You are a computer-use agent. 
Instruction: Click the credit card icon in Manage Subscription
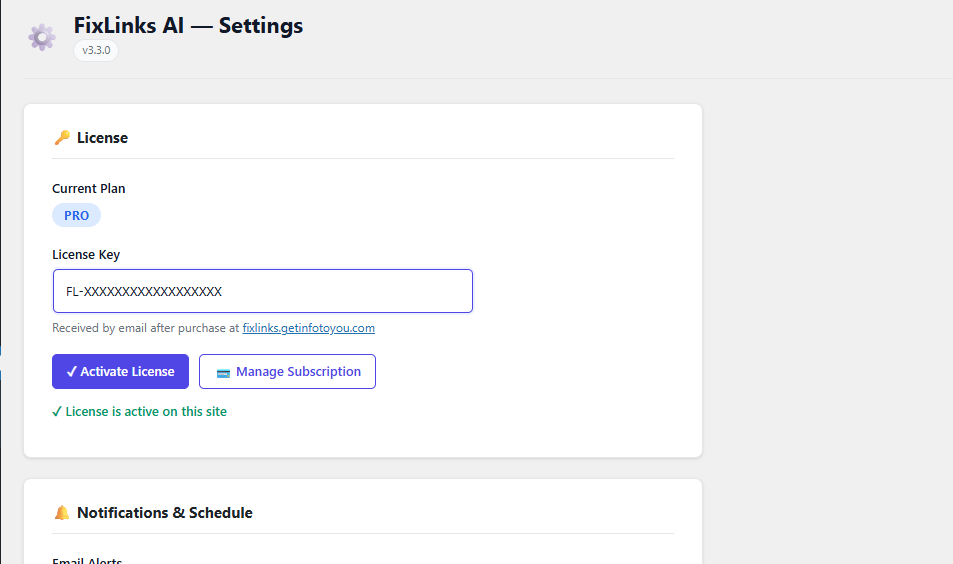click(223, 373)
